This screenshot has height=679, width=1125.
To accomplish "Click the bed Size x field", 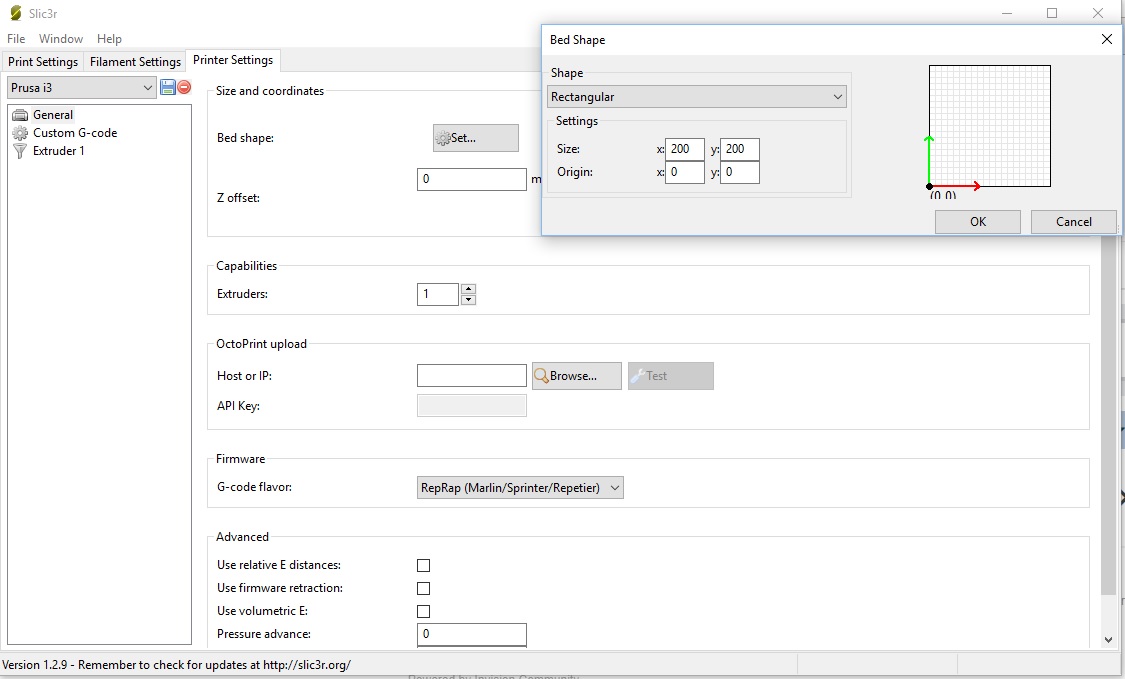I will [684, 149].
